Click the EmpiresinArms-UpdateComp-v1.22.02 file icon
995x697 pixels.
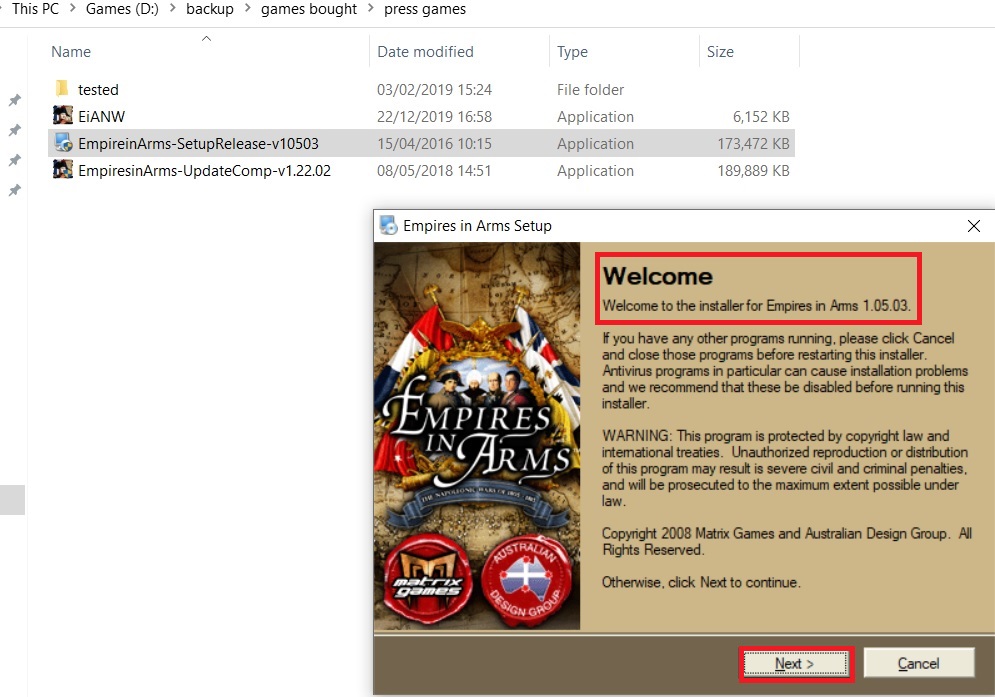62,169
